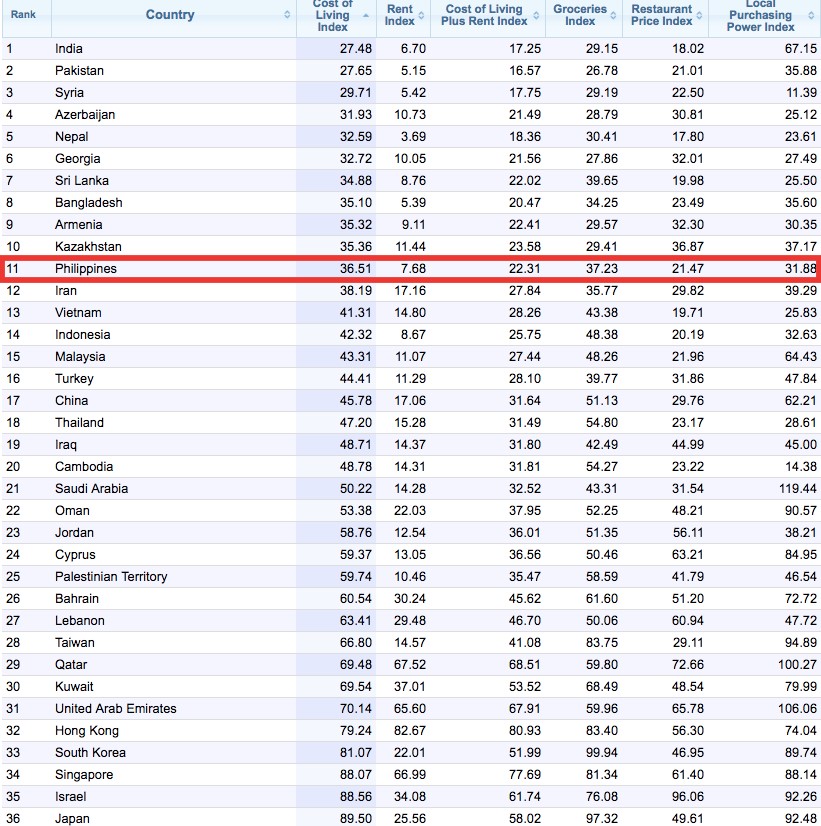Click the Groceries Index sort arrows icon
Viewport: 821px width, 826px height.
tap(614, 15)
